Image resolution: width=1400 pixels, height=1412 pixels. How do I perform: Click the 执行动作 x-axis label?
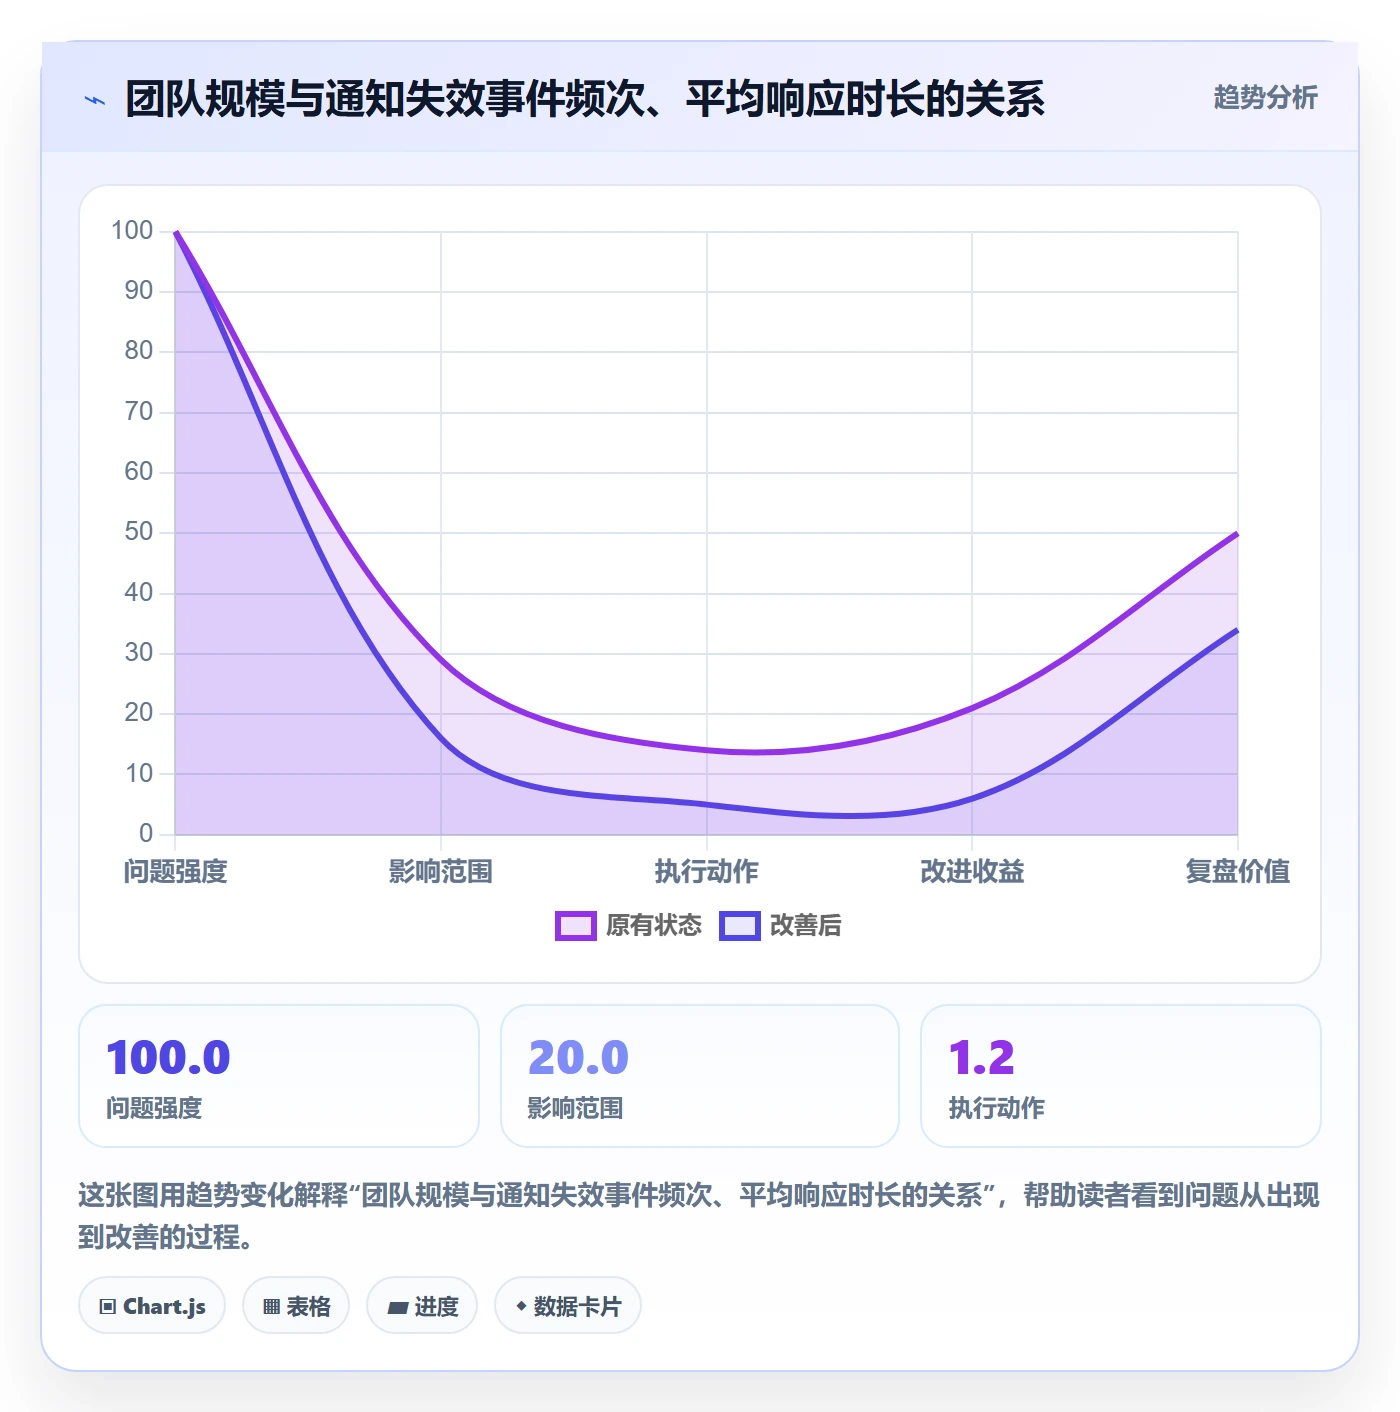(707, 871)
